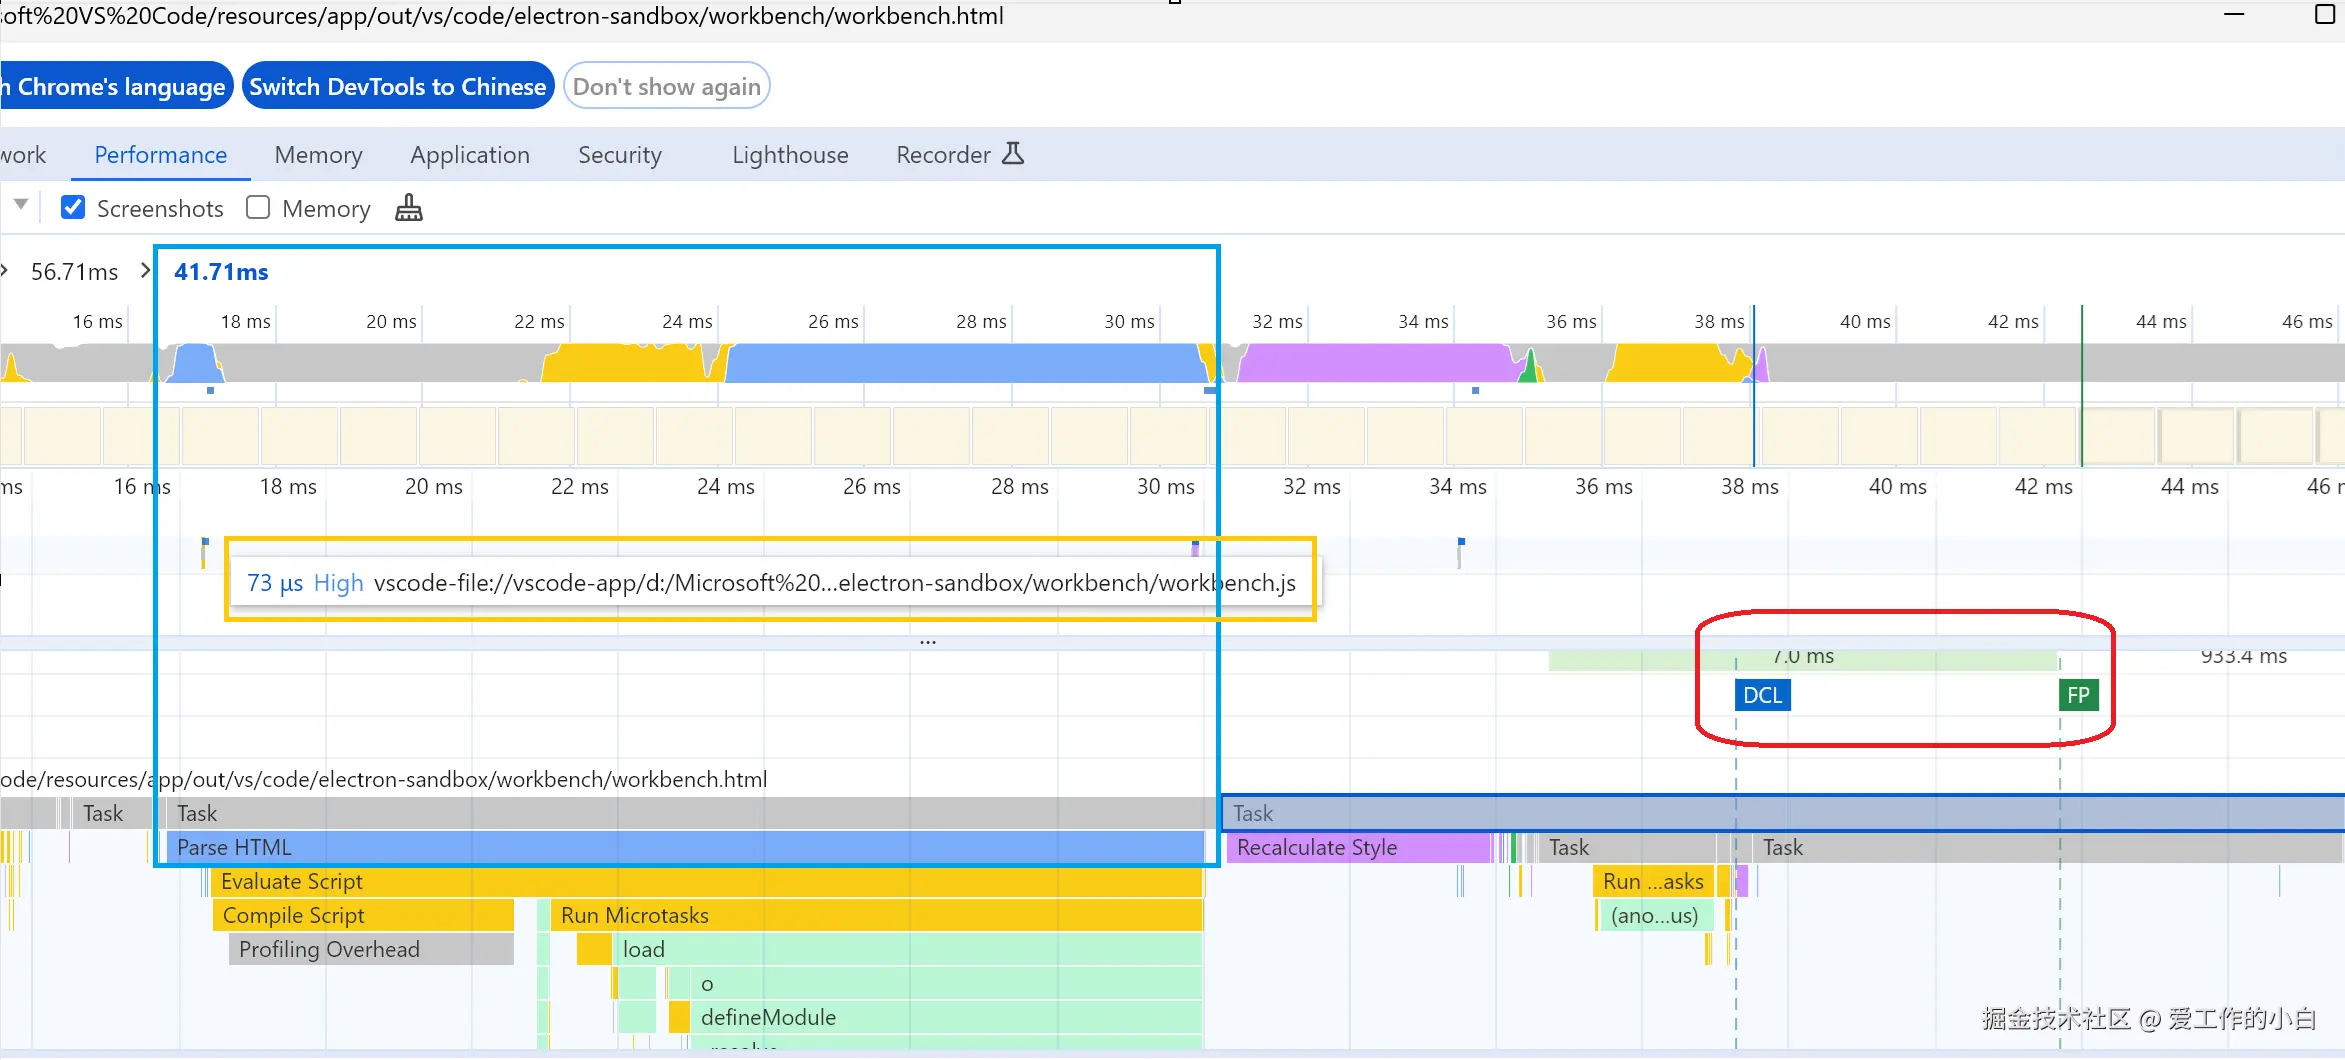Open the dropdown arrow beside Screenshots
The height and width of the screenshot is (1060, 2345).
pyautogui.click(x=20, y=205)
